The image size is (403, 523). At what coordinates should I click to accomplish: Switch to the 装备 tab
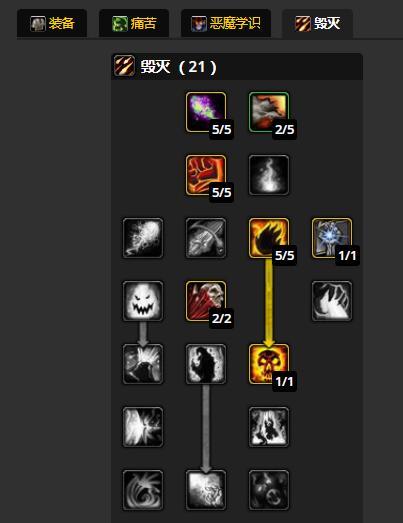coord(52,23)
